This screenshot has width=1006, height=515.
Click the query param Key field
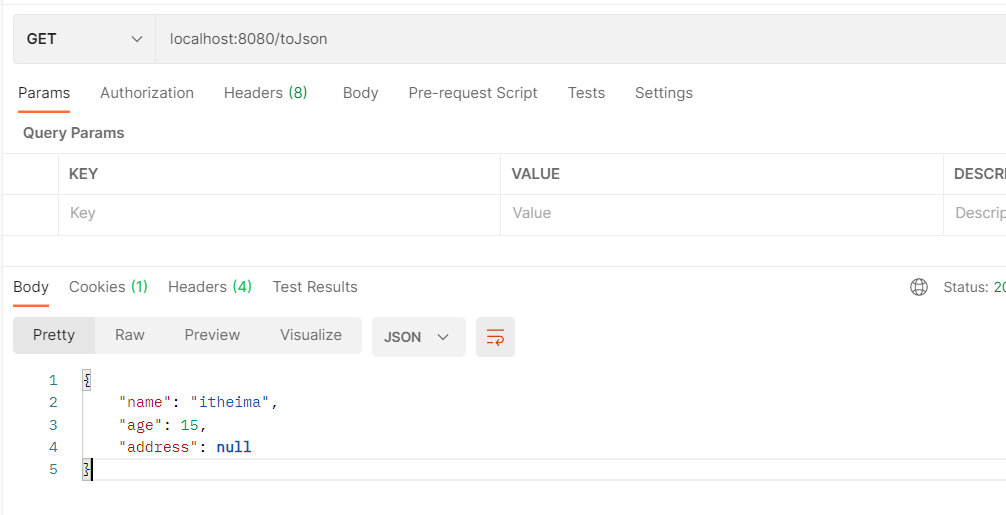point(279,213)
